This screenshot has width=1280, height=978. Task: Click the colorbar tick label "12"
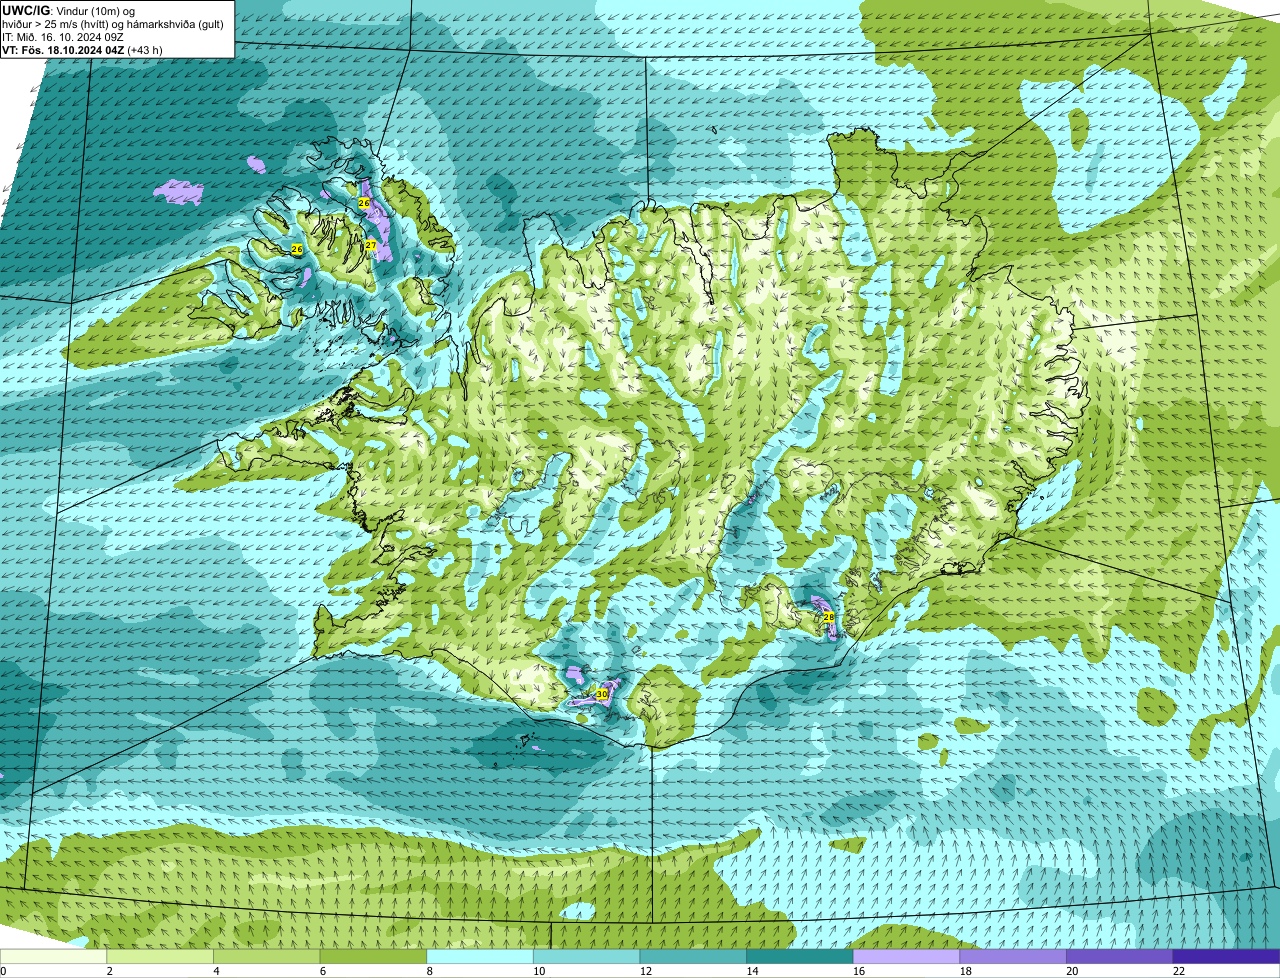(645, 971)
